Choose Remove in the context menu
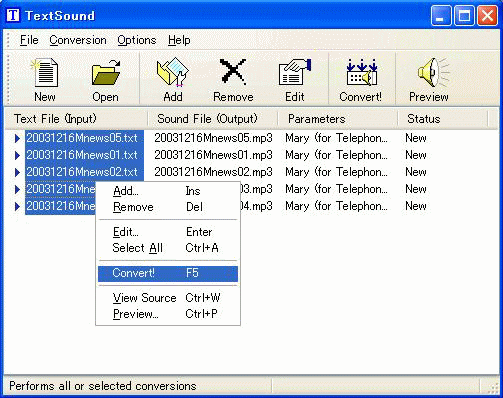 168,207
